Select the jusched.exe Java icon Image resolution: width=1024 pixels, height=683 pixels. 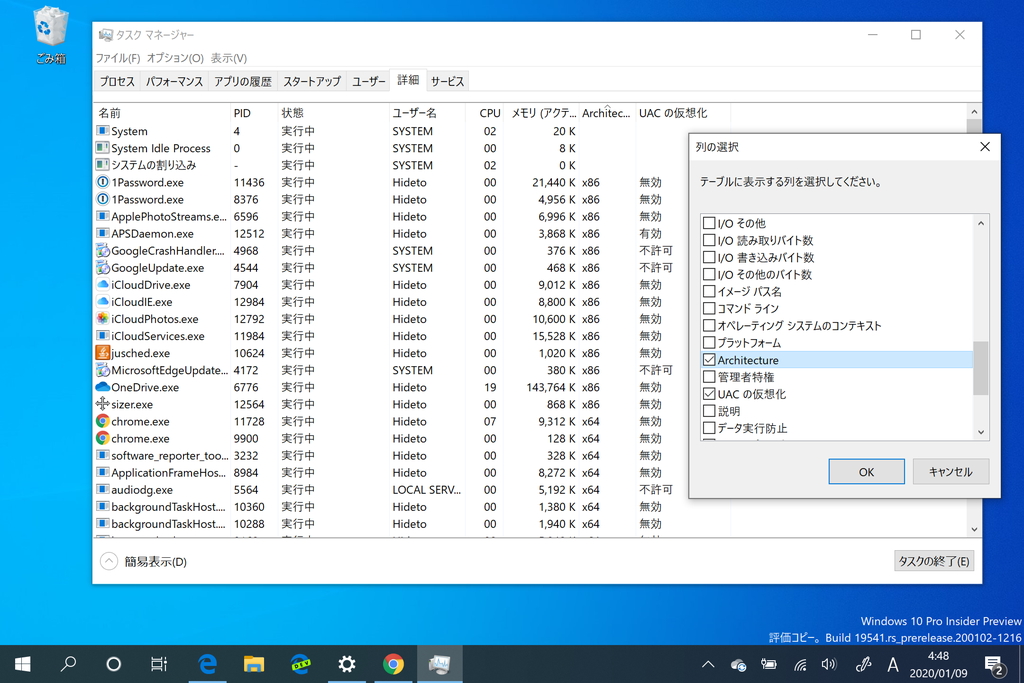click(x=103, y=353)
